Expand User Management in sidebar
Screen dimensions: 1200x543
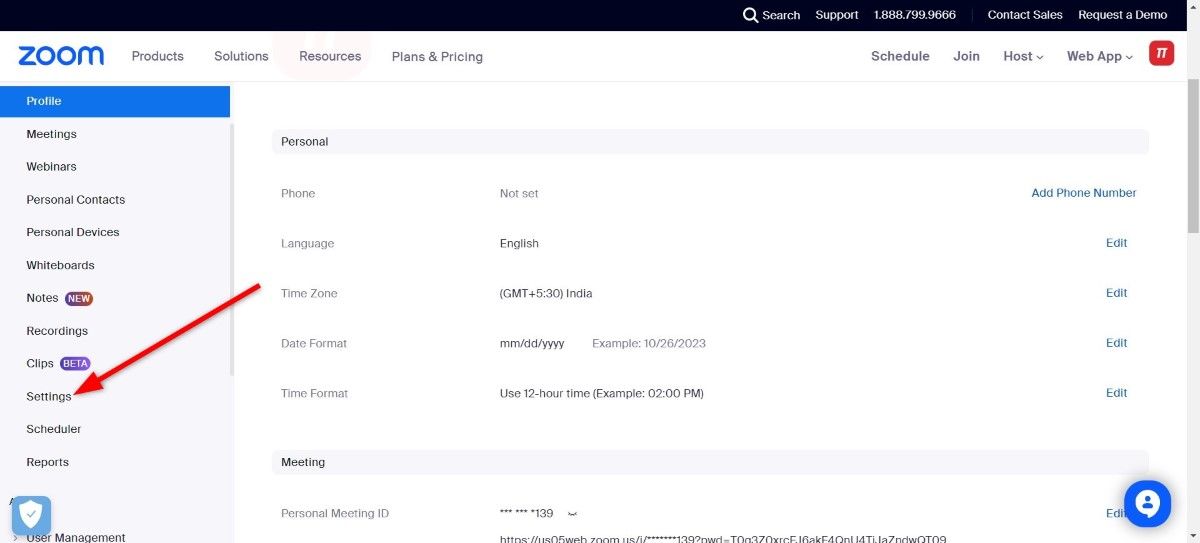click(75, 537)
